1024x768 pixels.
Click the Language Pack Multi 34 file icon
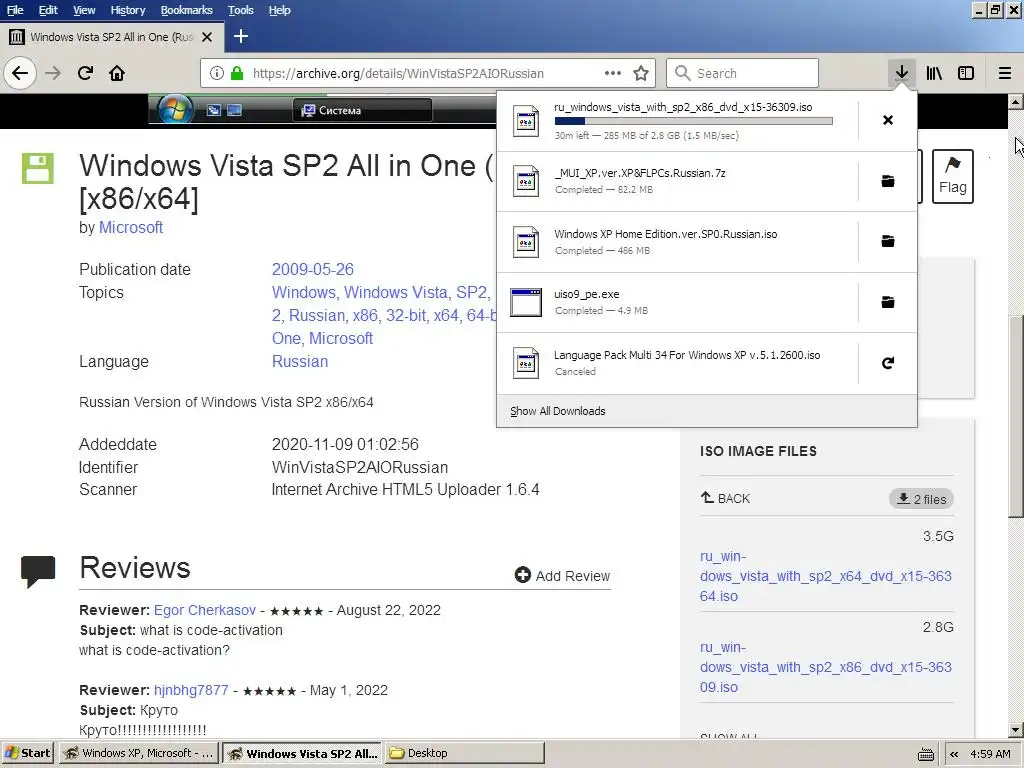(526, 363)
